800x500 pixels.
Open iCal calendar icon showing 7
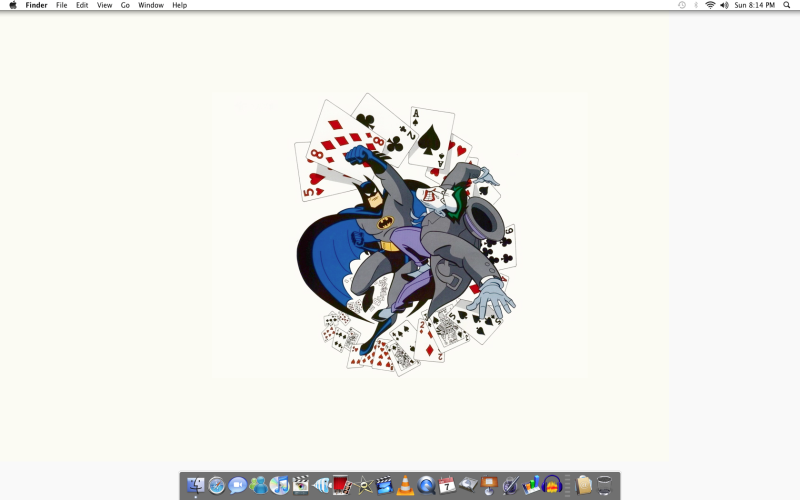pyautogui.click(x=447, y=485)
